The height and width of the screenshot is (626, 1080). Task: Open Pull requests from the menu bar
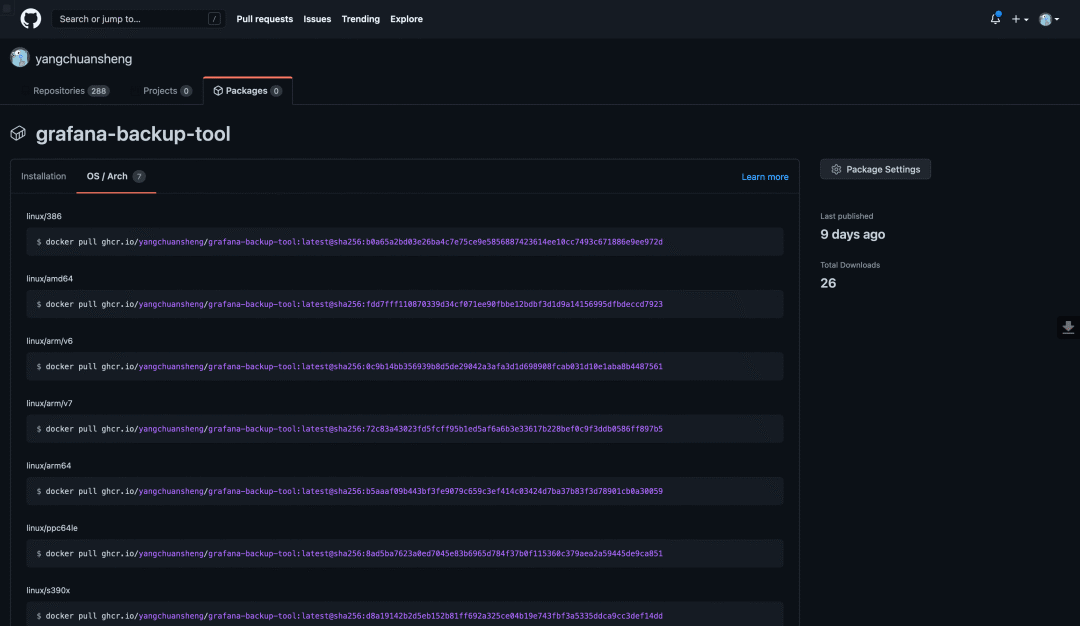click(x=265, y=18)
